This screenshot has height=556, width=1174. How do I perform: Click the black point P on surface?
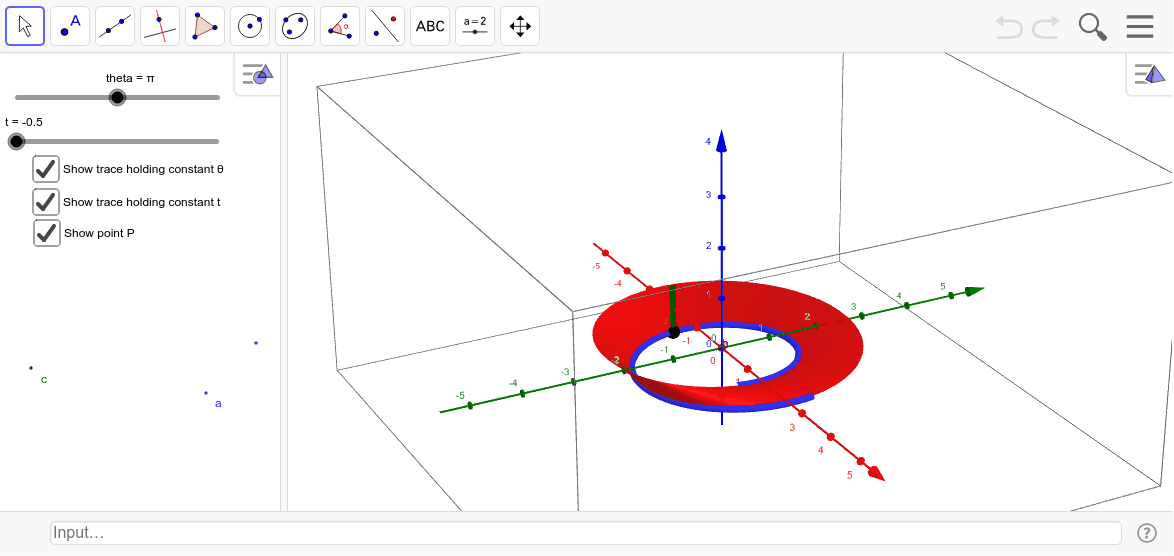[x=673, y=332]
